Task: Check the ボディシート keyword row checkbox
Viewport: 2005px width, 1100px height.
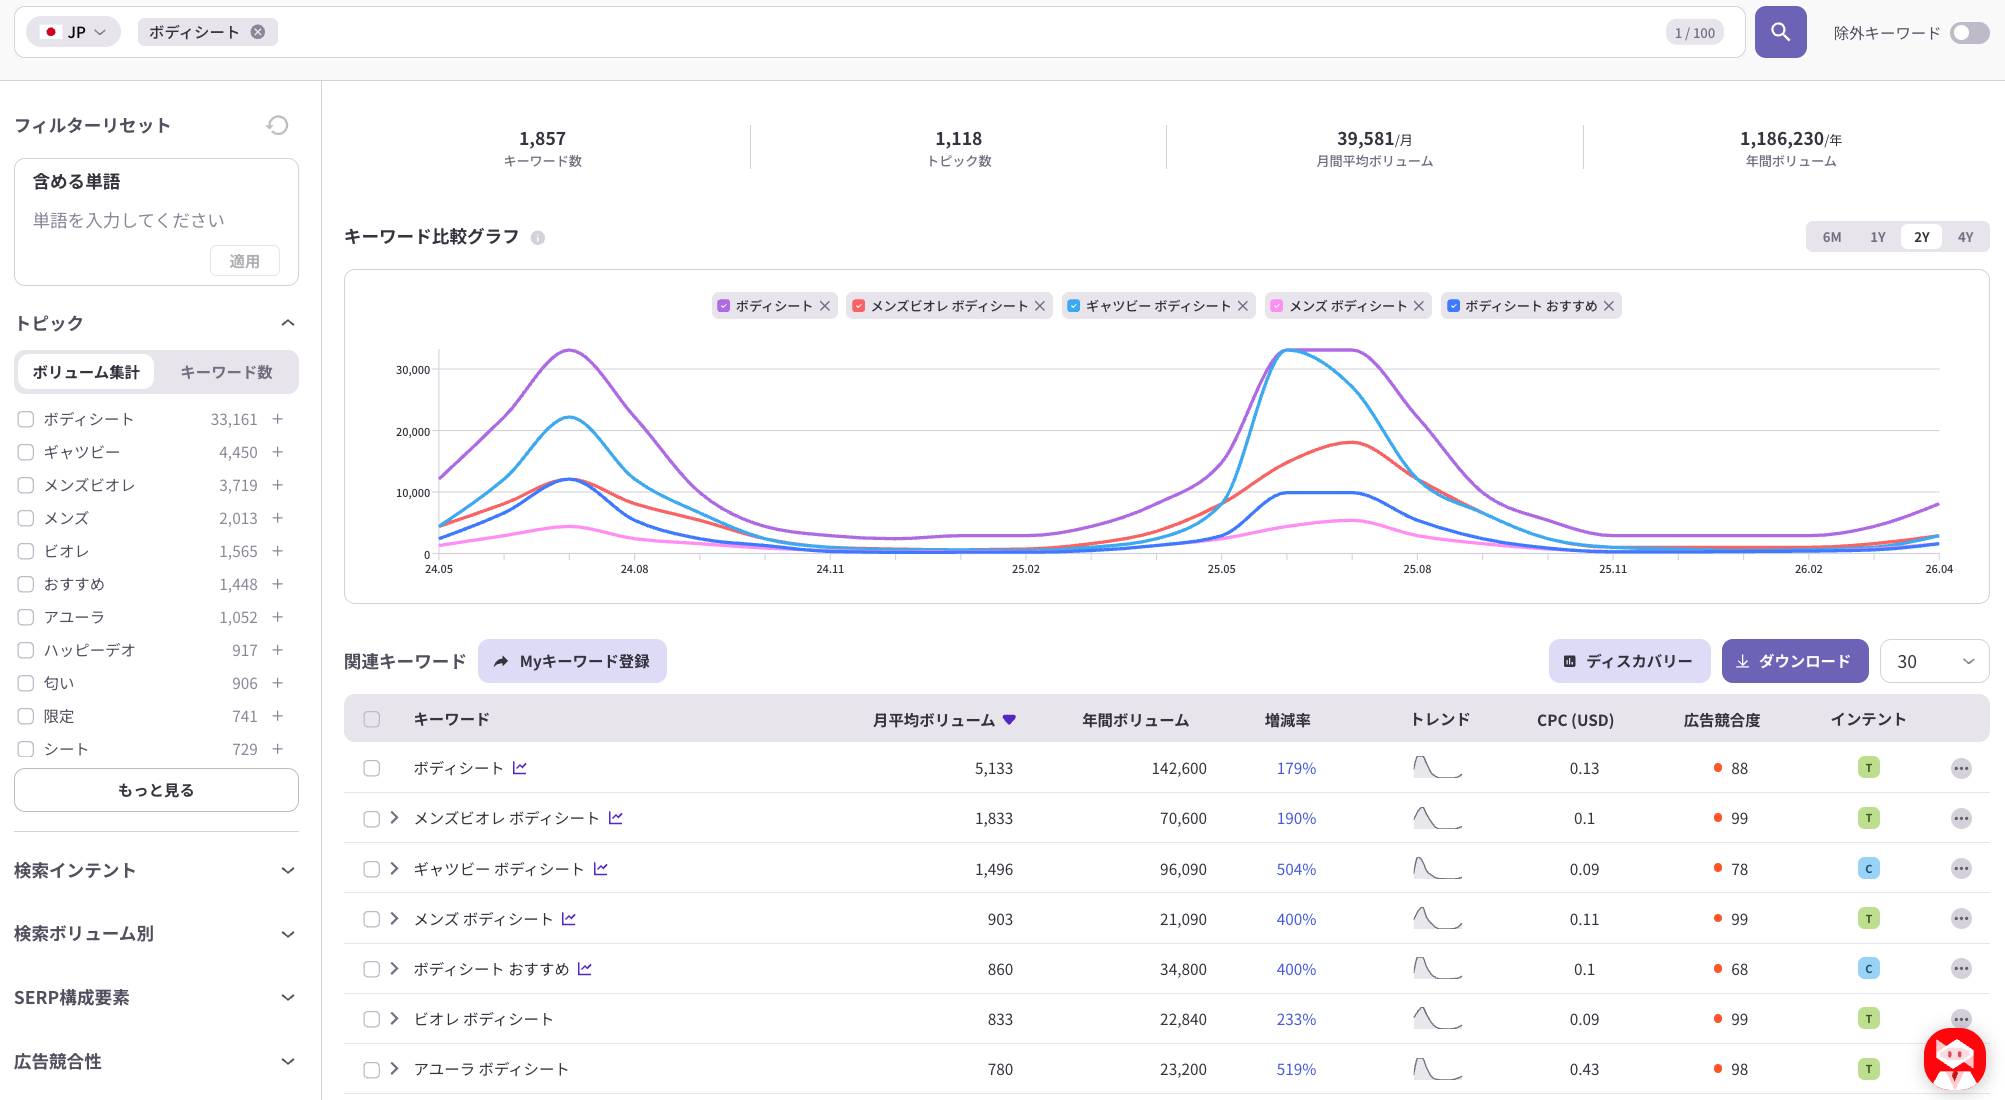Action: click(372, 768)
